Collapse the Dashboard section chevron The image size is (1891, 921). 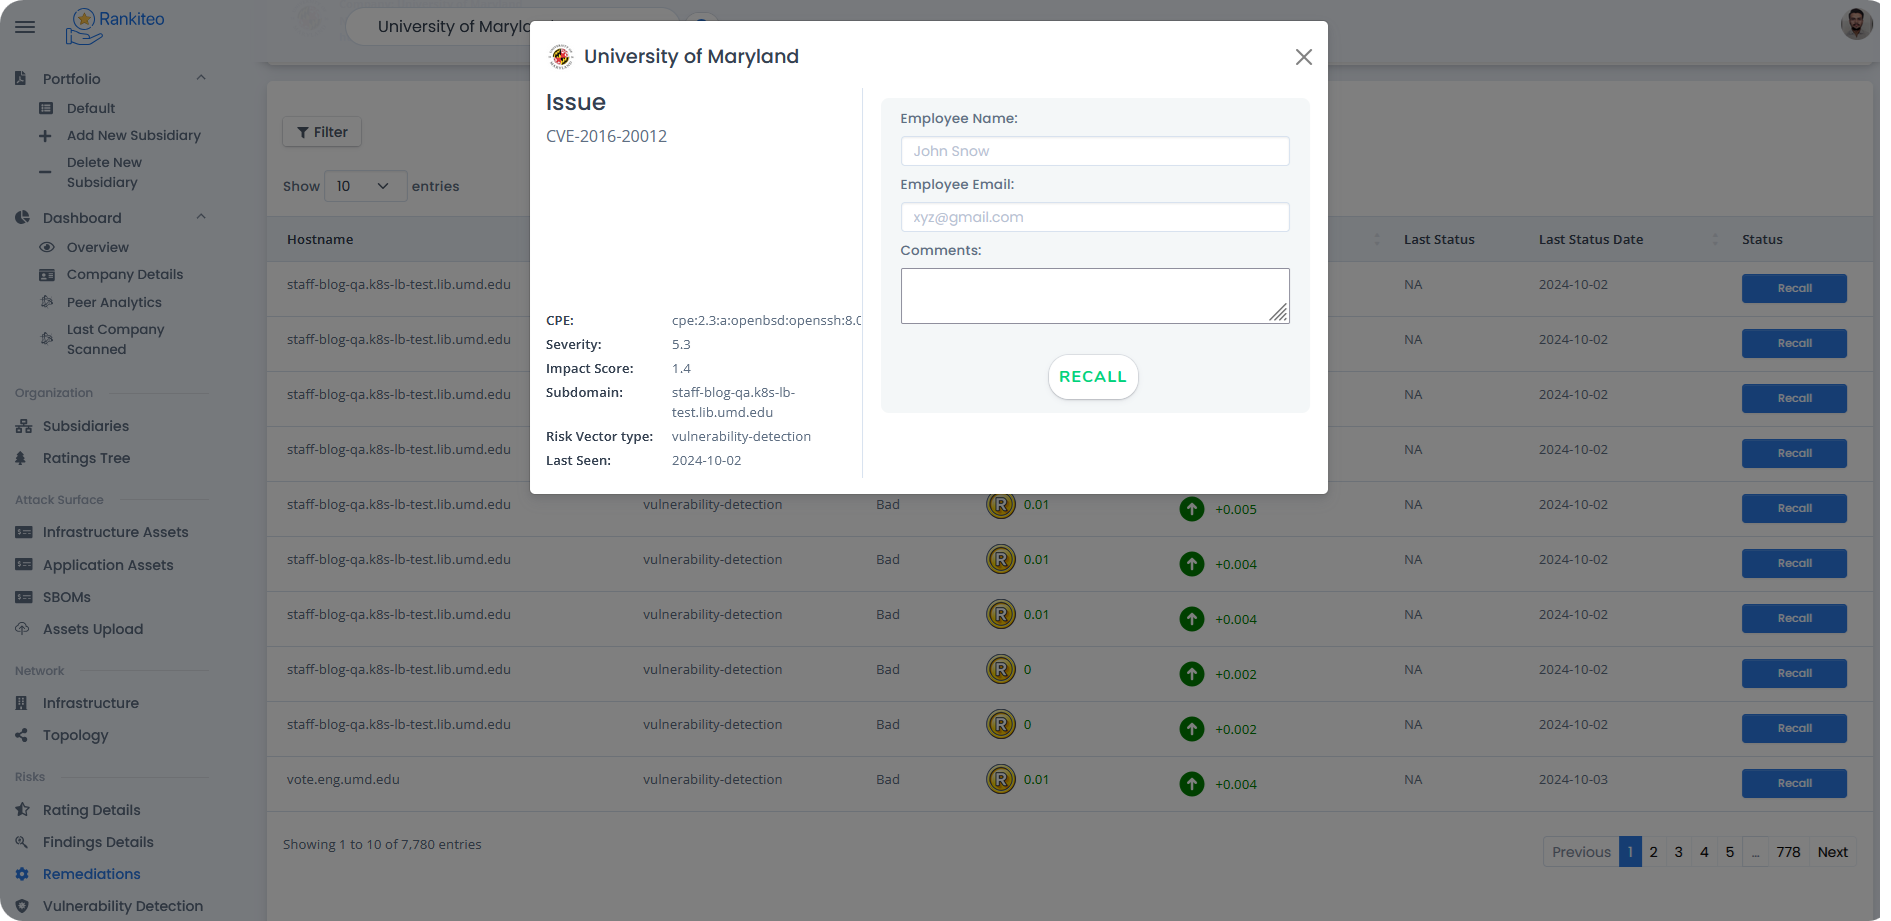pos(201,217)
